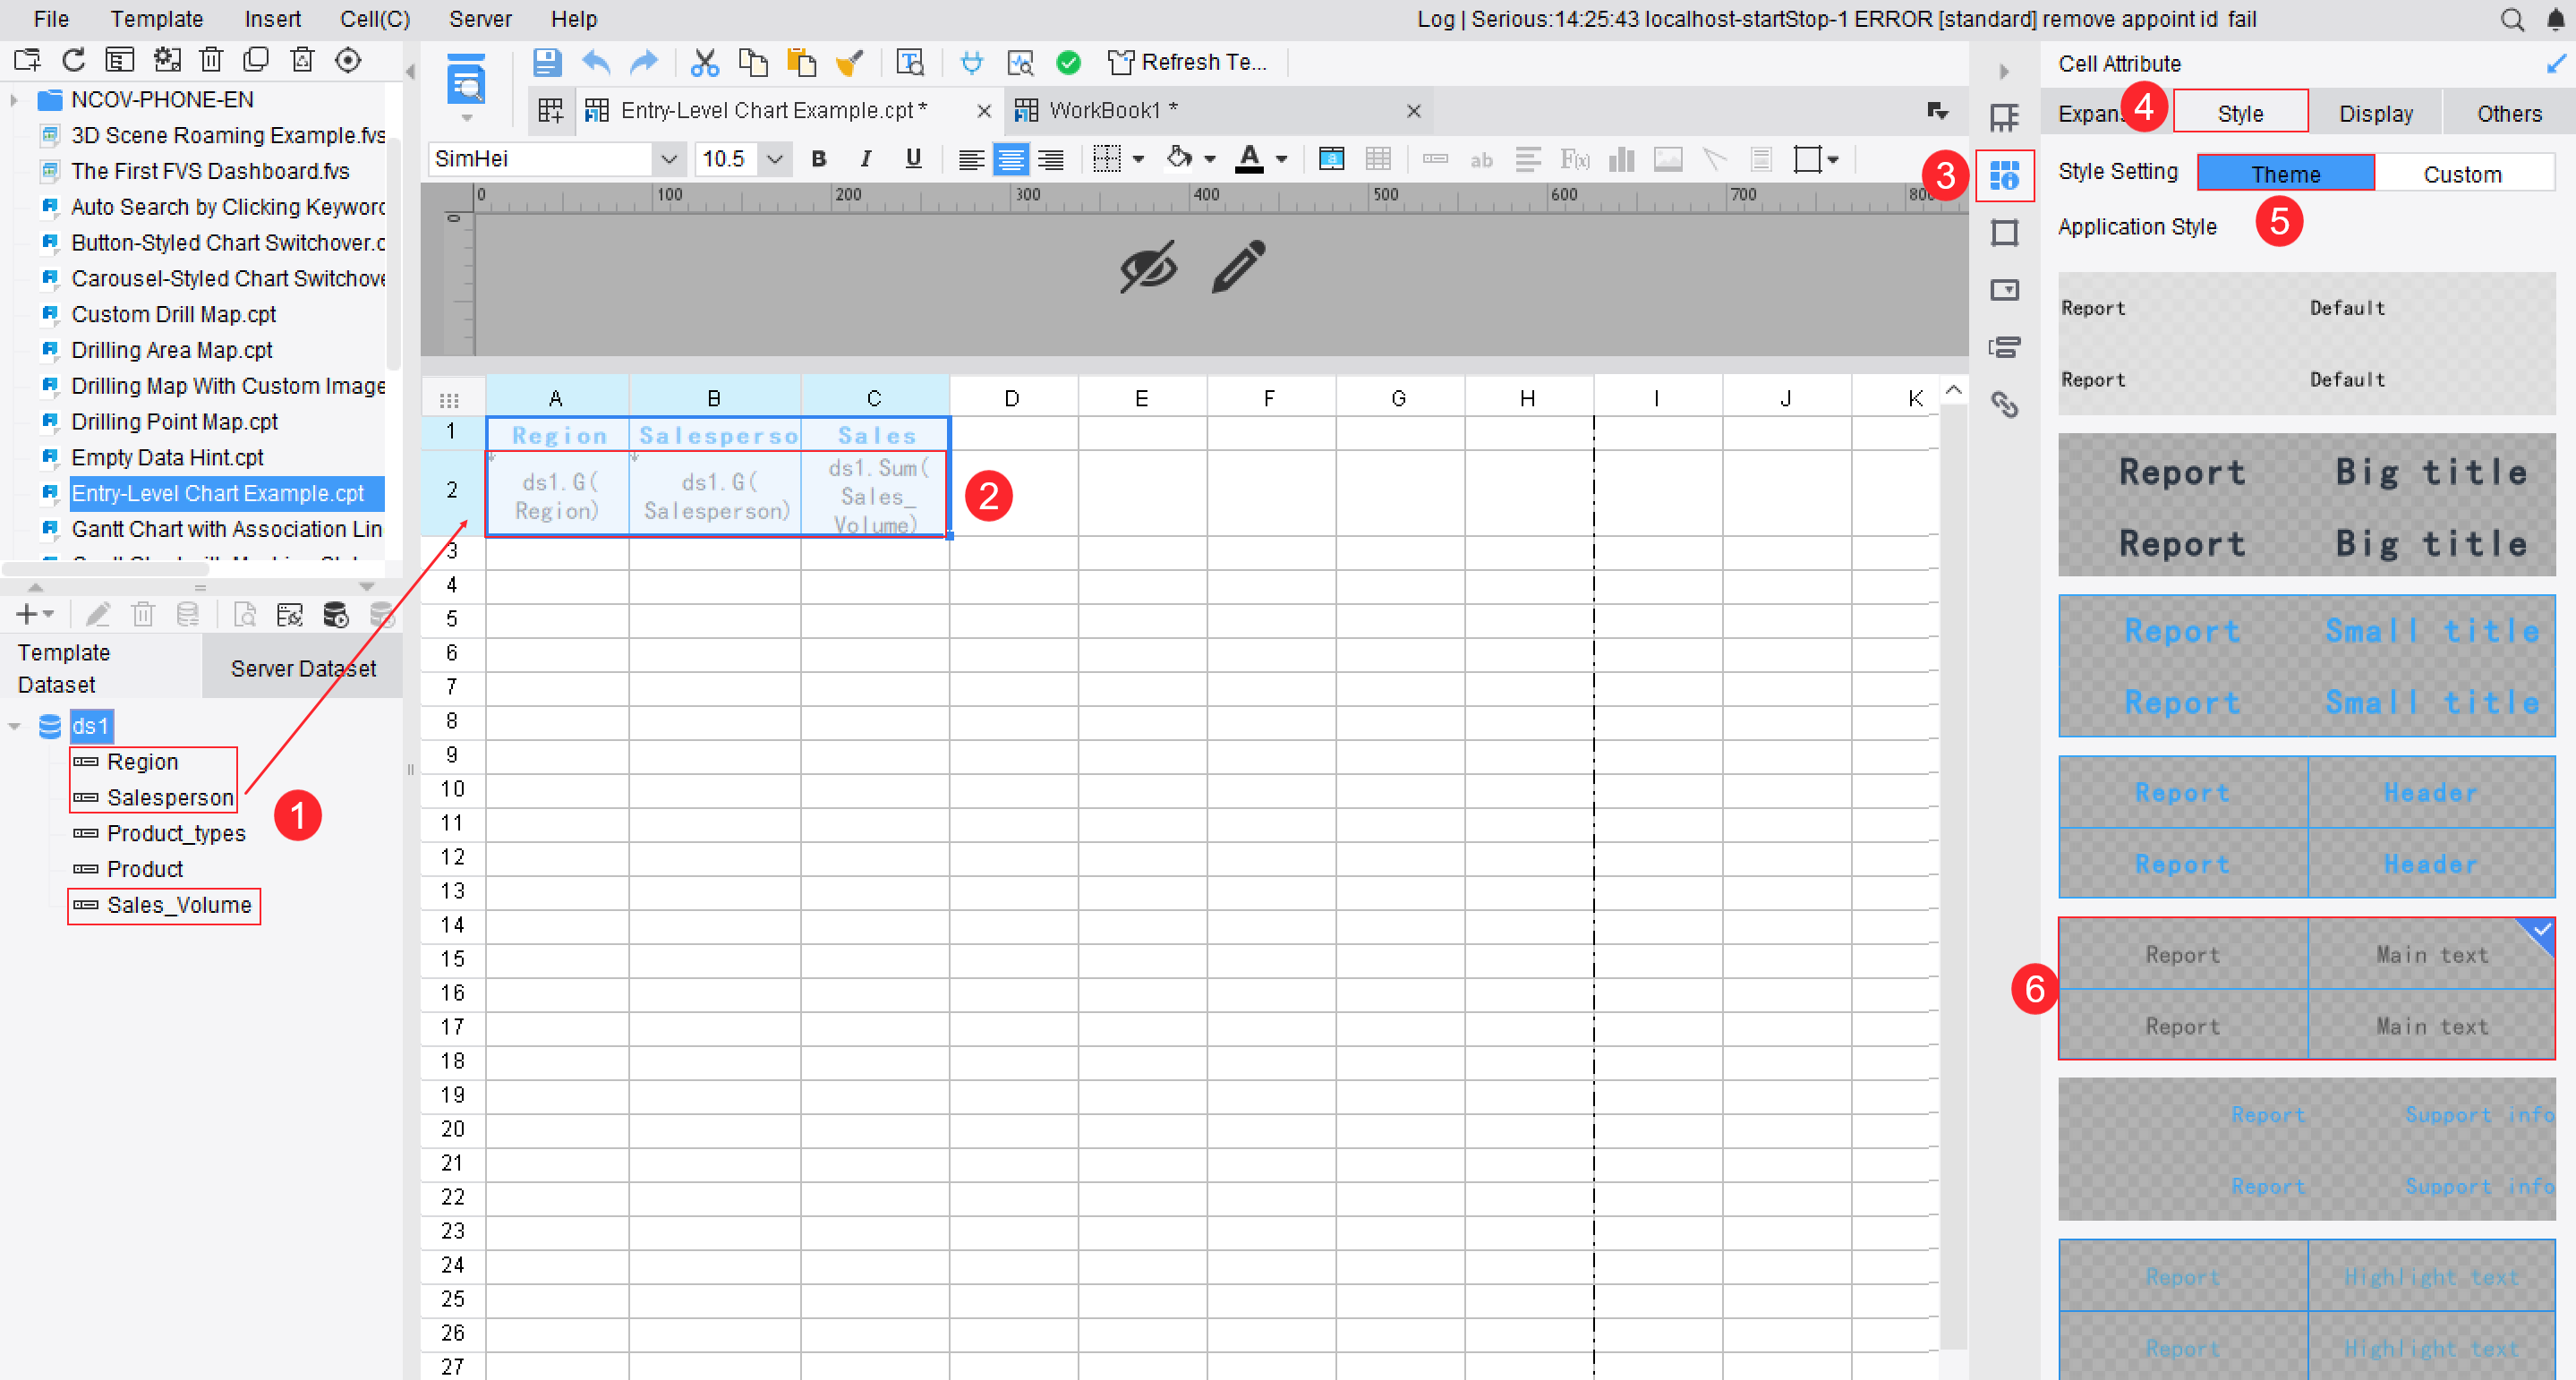This screenshot has width=2576, height=1380.
Task: Toggle Bold formatting
Action: coord(819,158)
